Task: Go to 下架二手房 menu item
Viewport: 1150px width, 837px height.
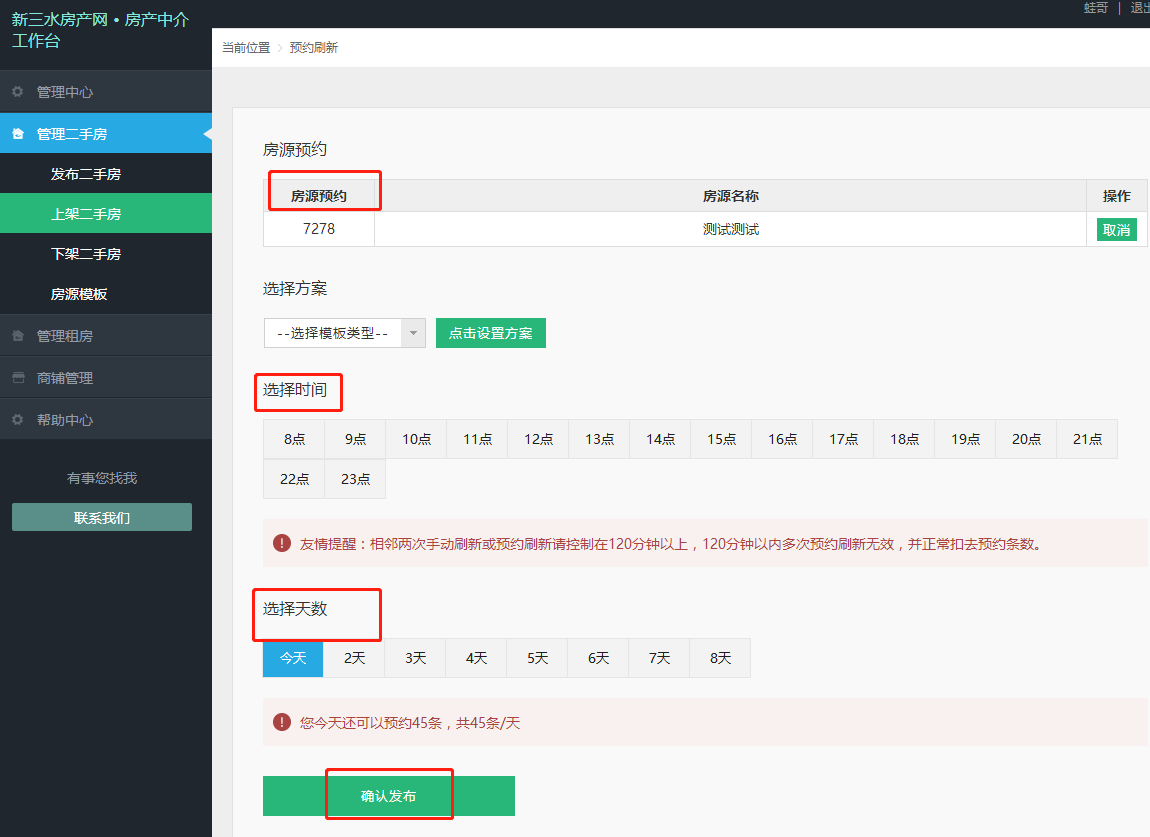Action: click(x=86, y=254)
